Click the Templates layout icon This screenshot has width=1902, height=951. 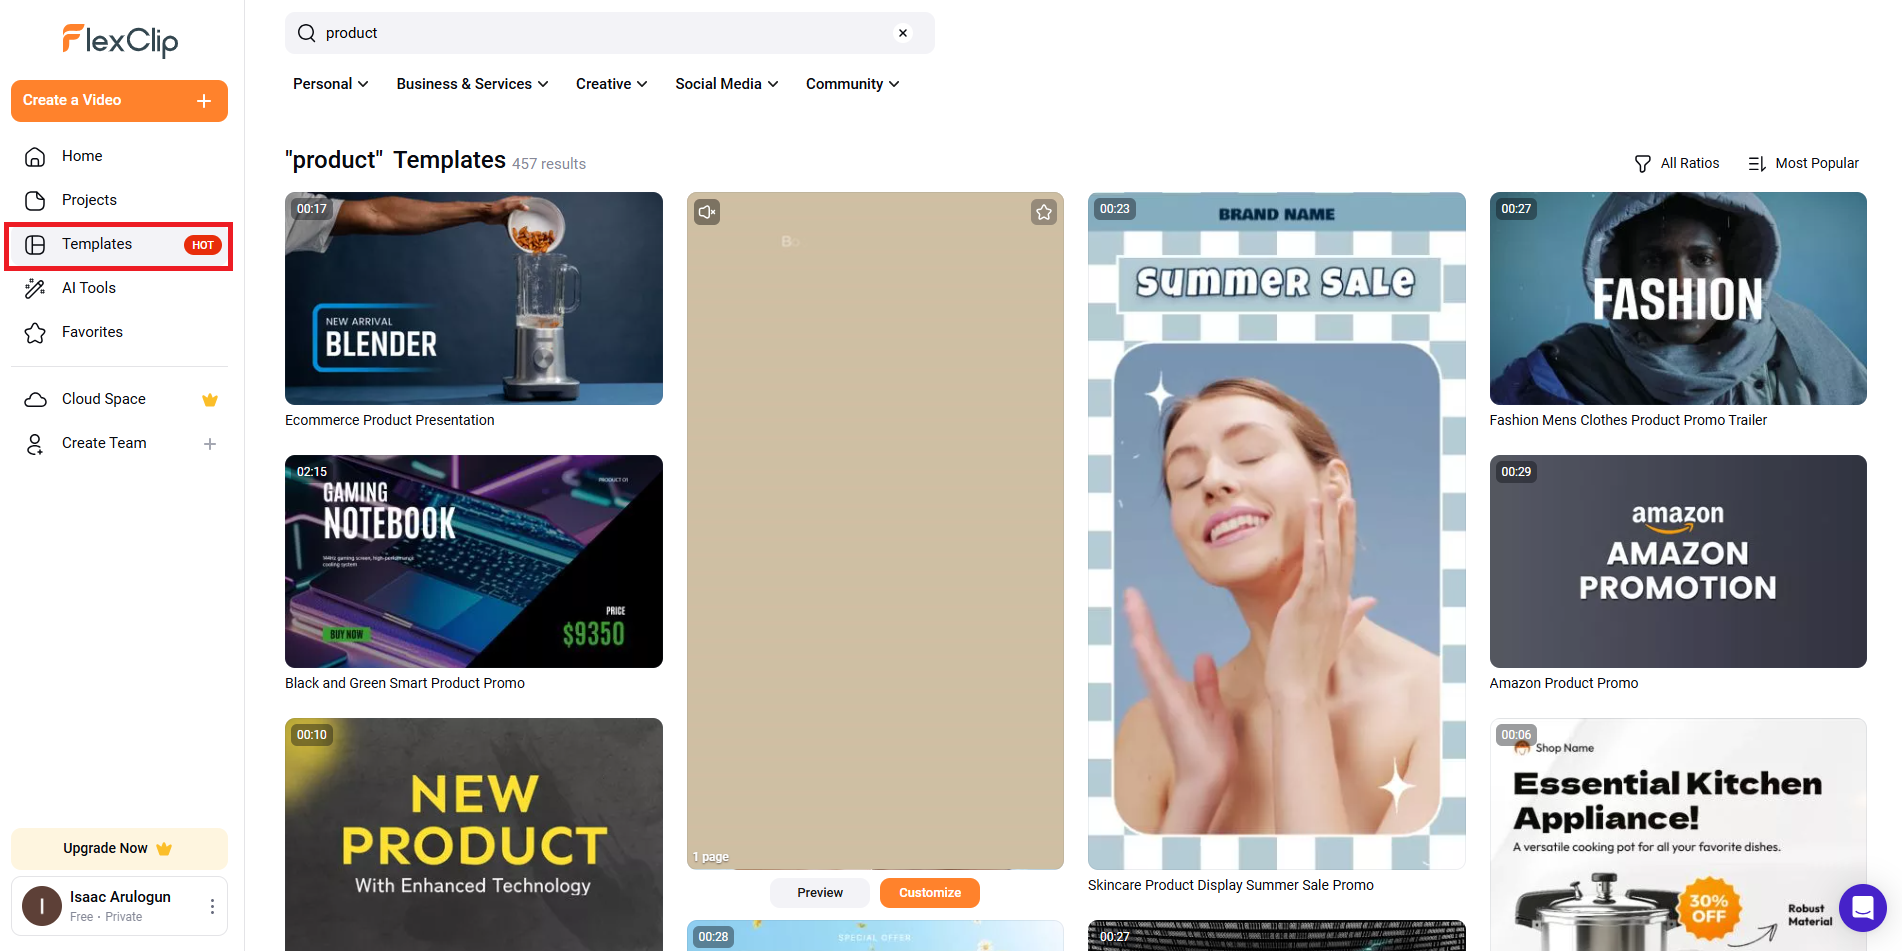click(x=35, y=245)
